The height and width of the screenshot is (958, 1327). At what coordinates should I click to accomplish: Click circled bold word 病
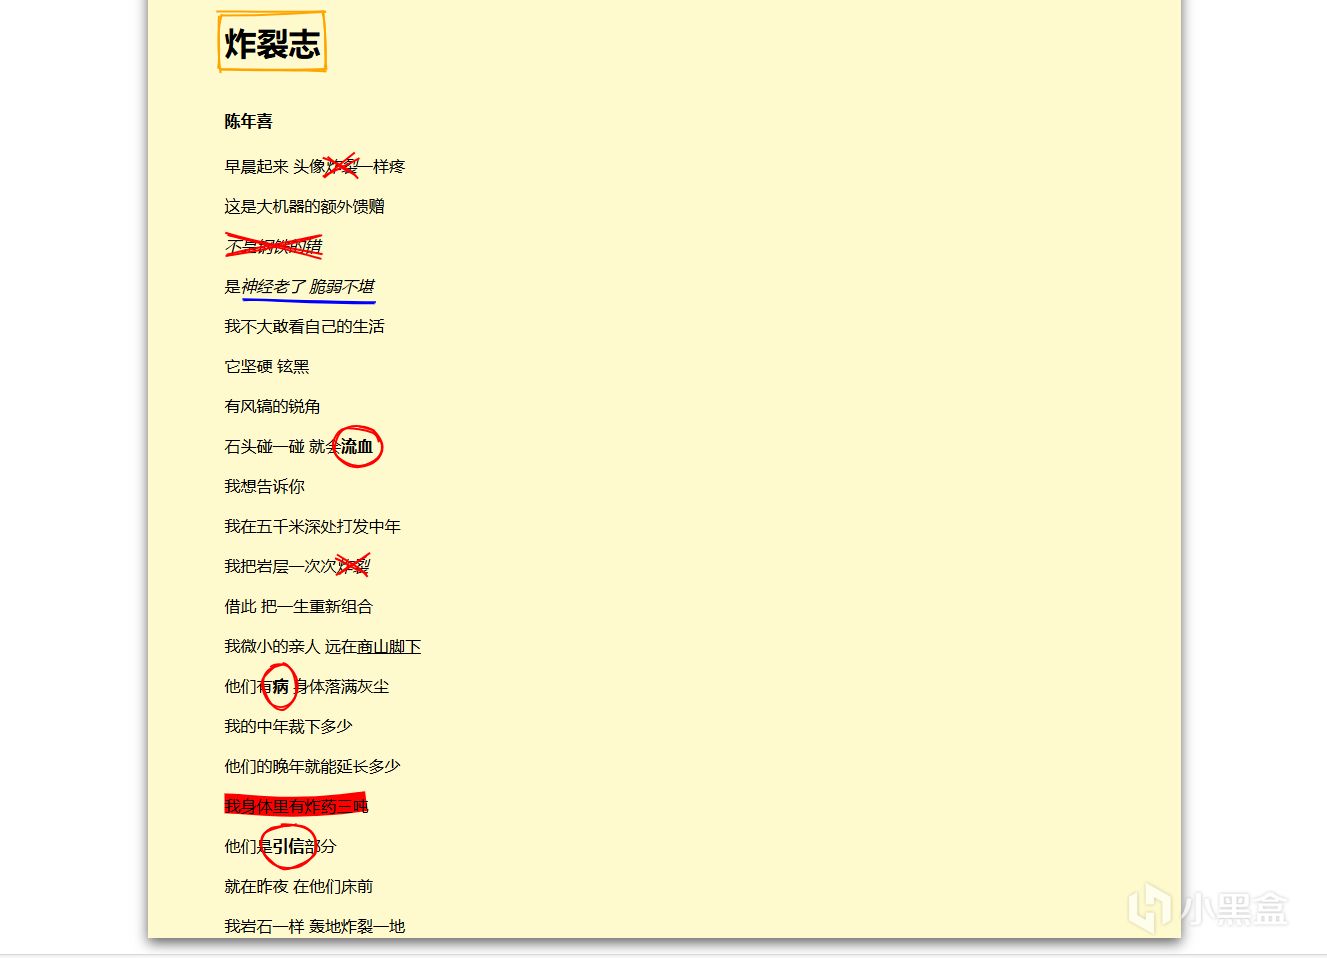281,686
